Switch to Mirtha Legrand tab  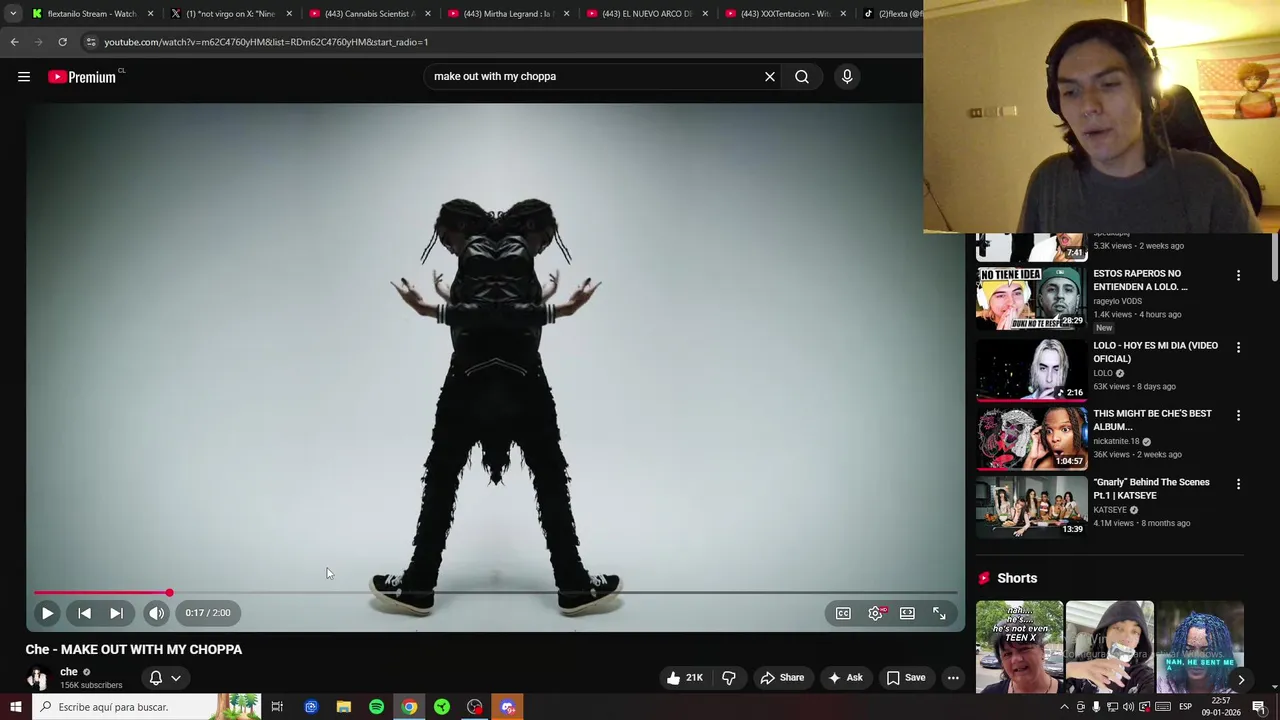[507, 14]
